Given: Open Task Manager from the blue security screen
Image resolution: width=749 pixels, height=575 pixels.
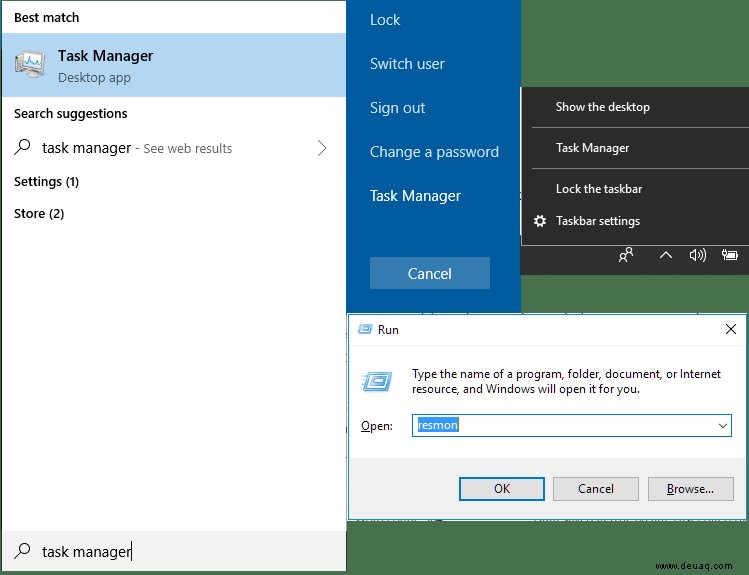Looking at the screenshot, I should tap(415, 196).
